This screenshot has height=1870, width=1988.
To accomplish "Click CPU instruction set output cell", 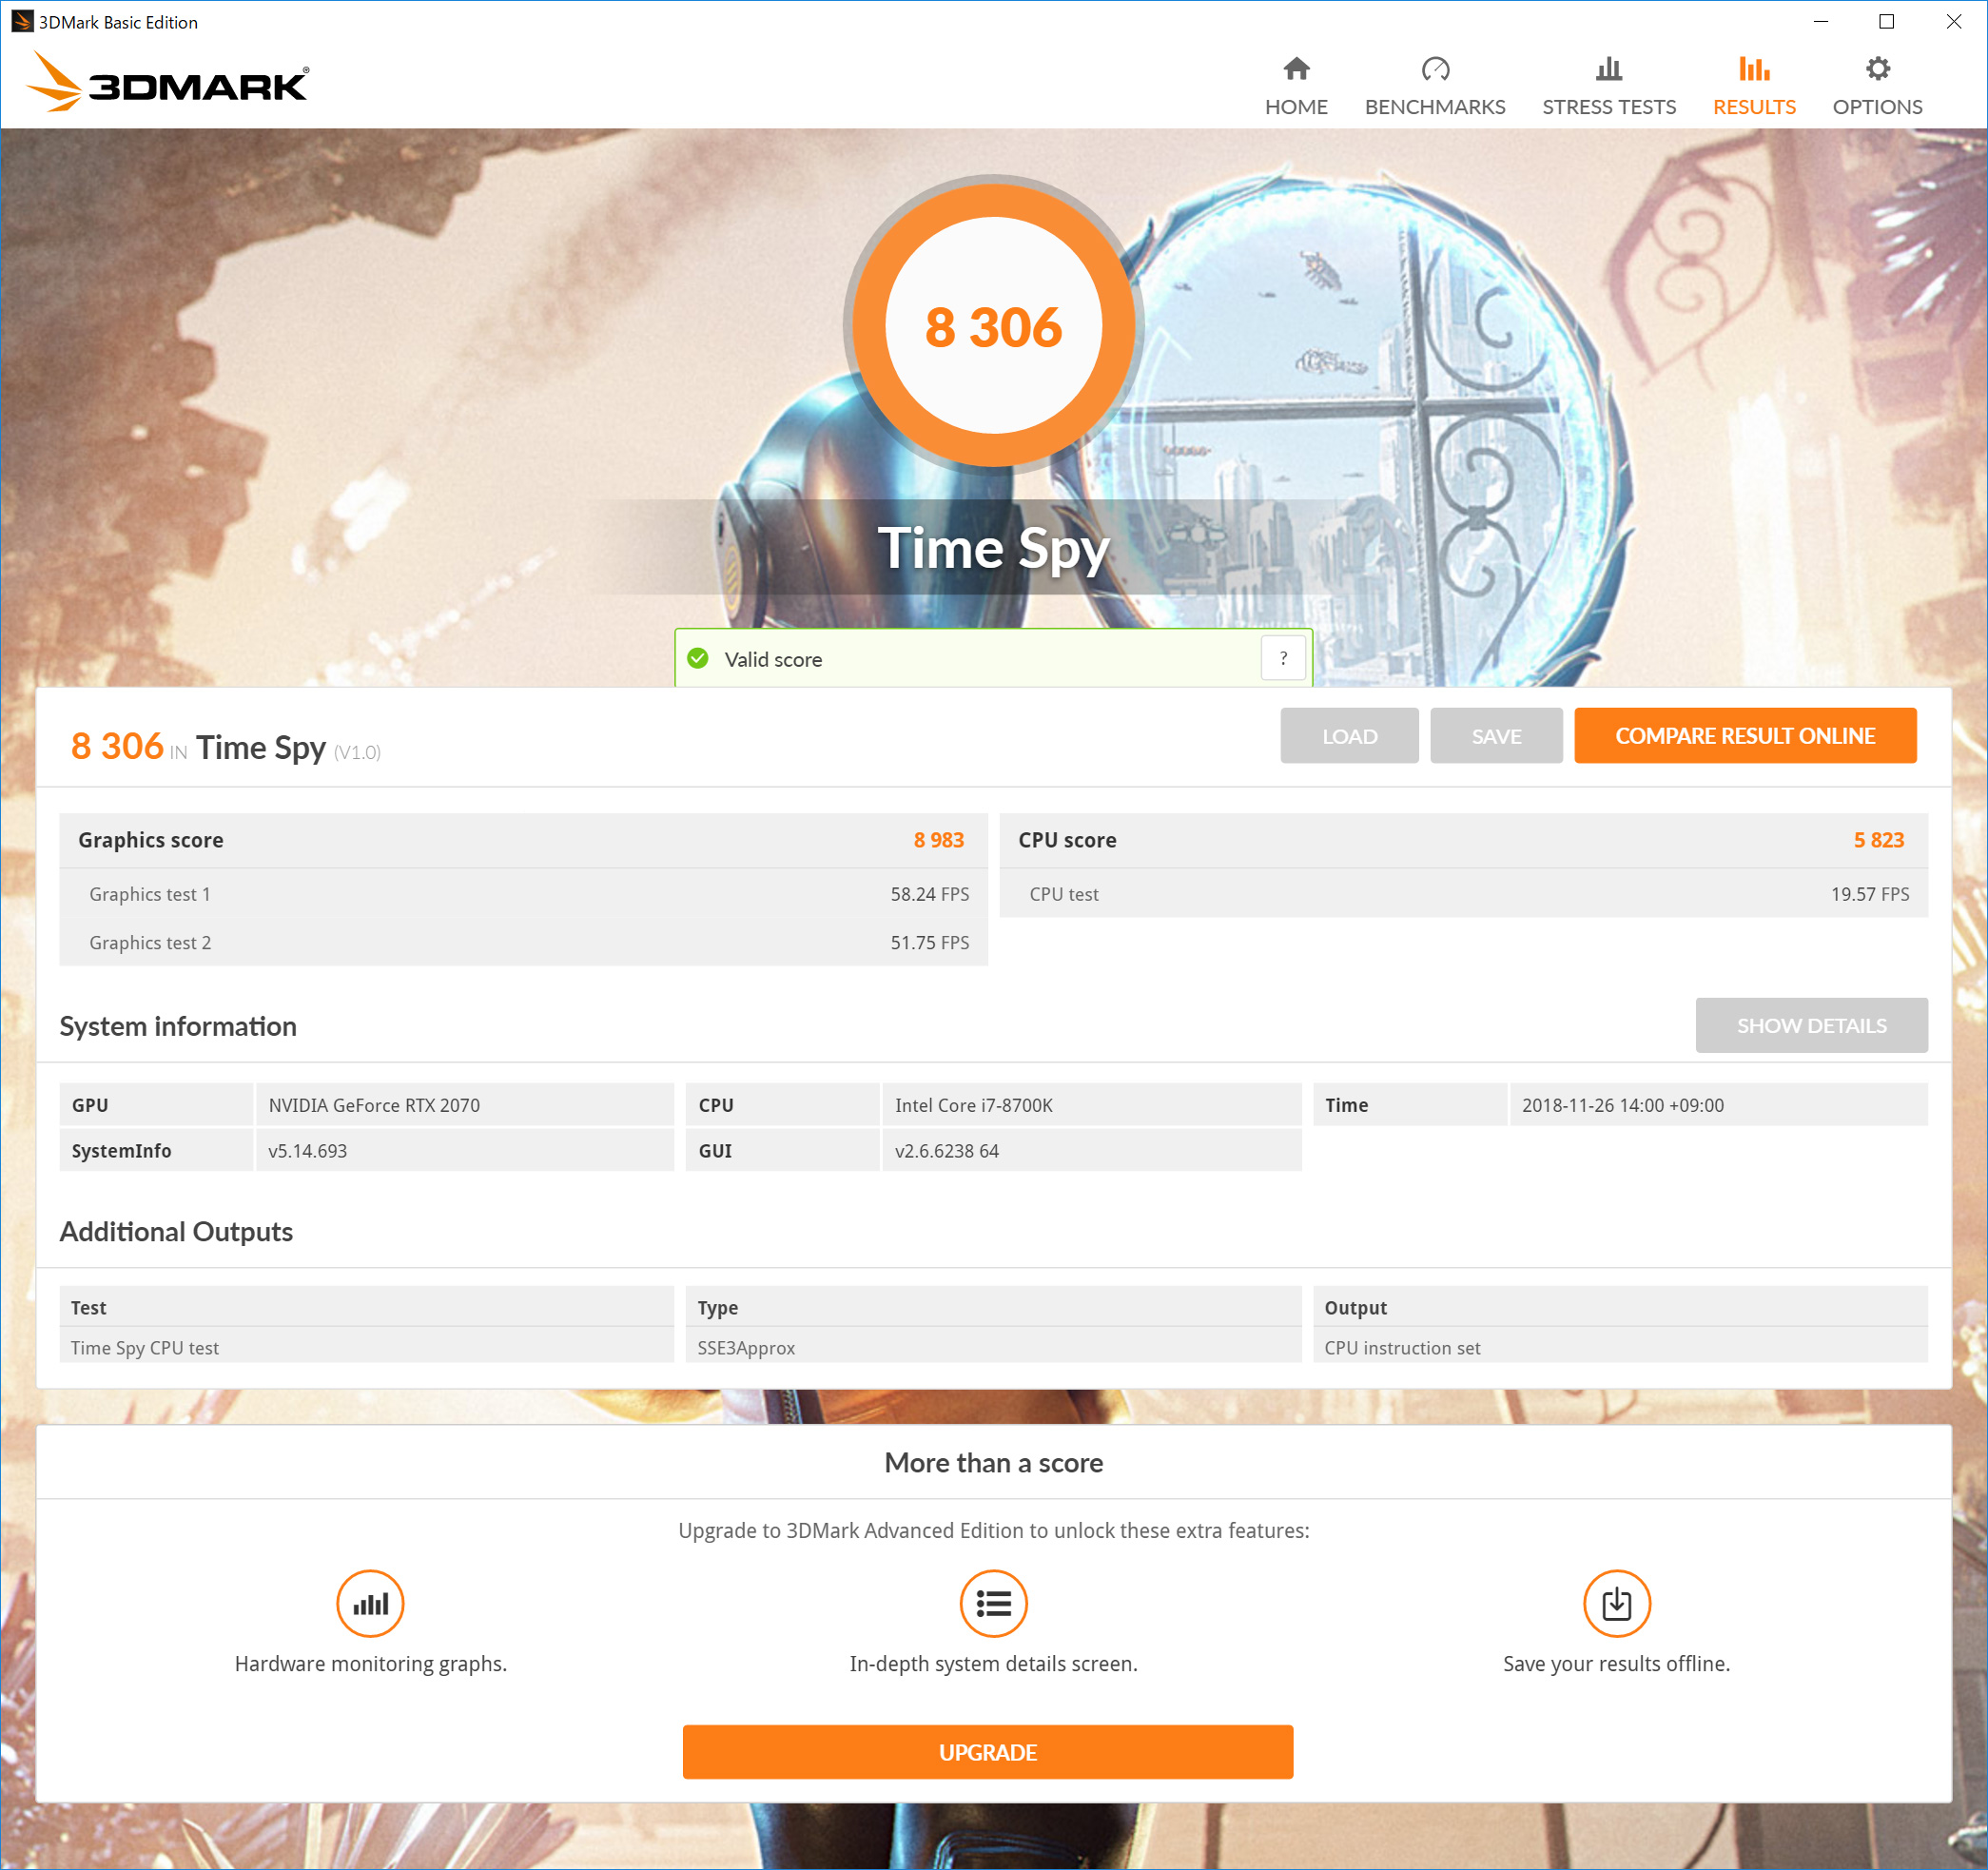I will click(x=1620, y=1346).
